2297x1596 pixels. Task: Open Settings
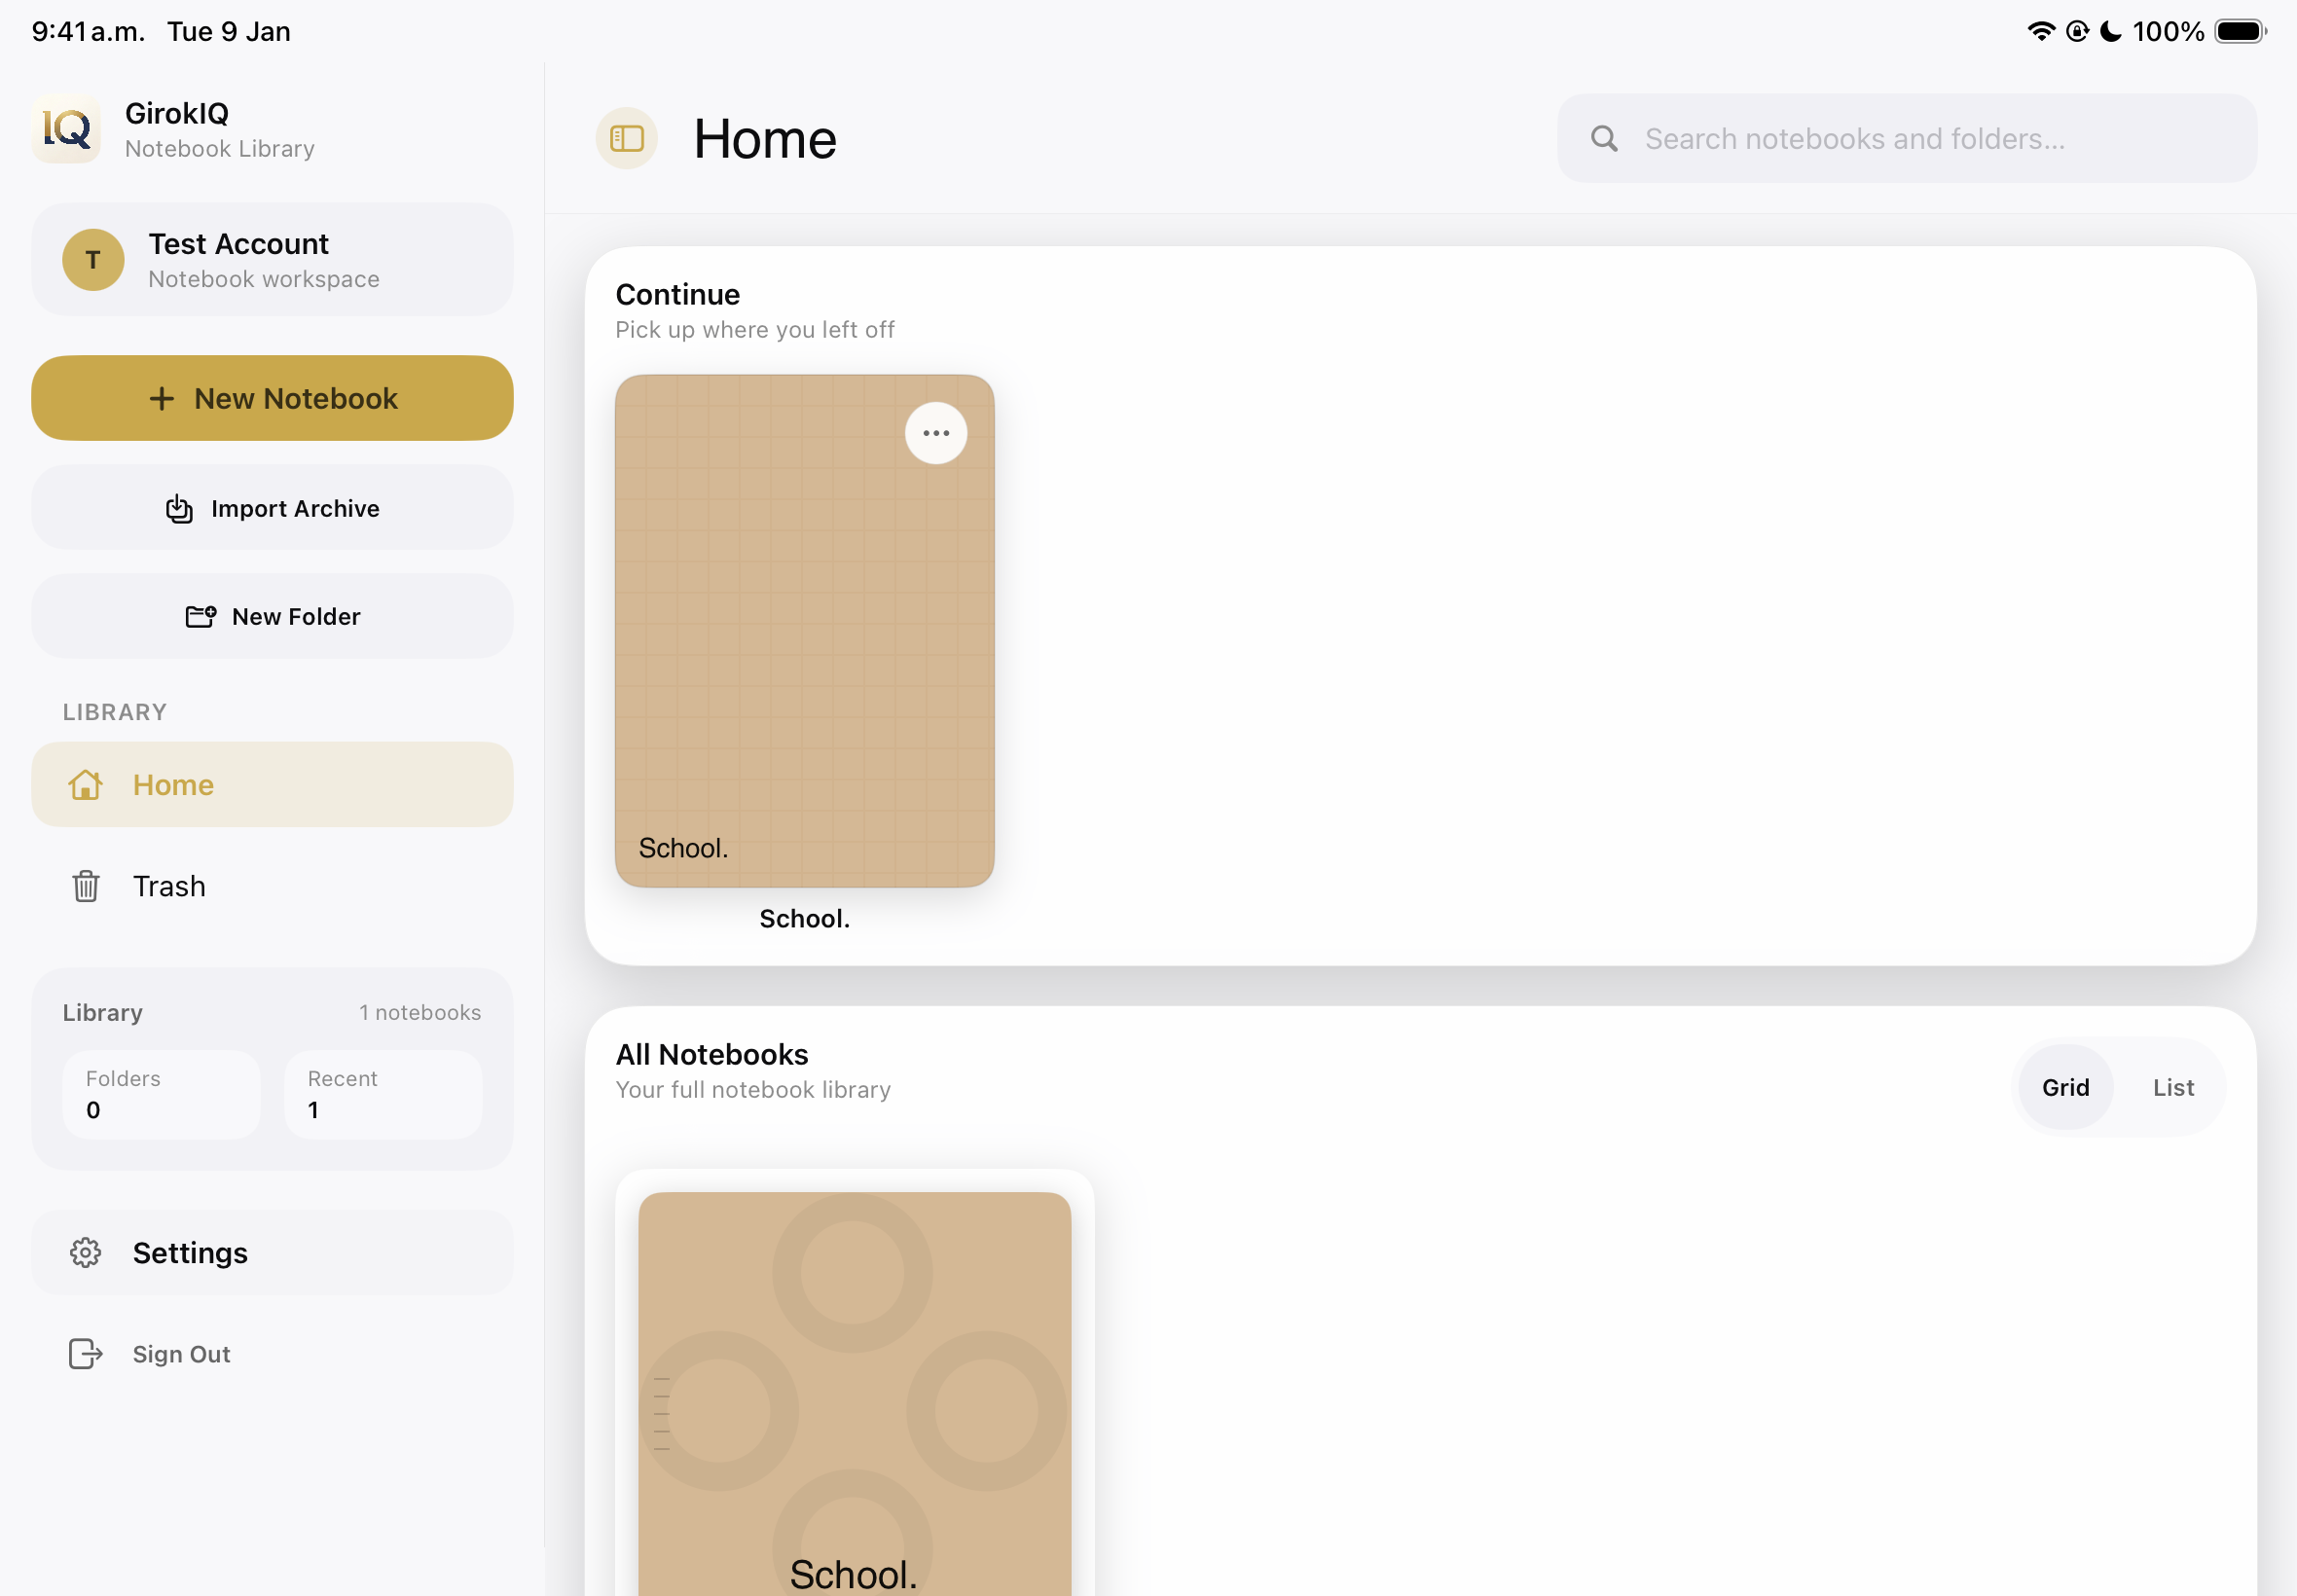pyautogui.click(x=272, y=1253)
